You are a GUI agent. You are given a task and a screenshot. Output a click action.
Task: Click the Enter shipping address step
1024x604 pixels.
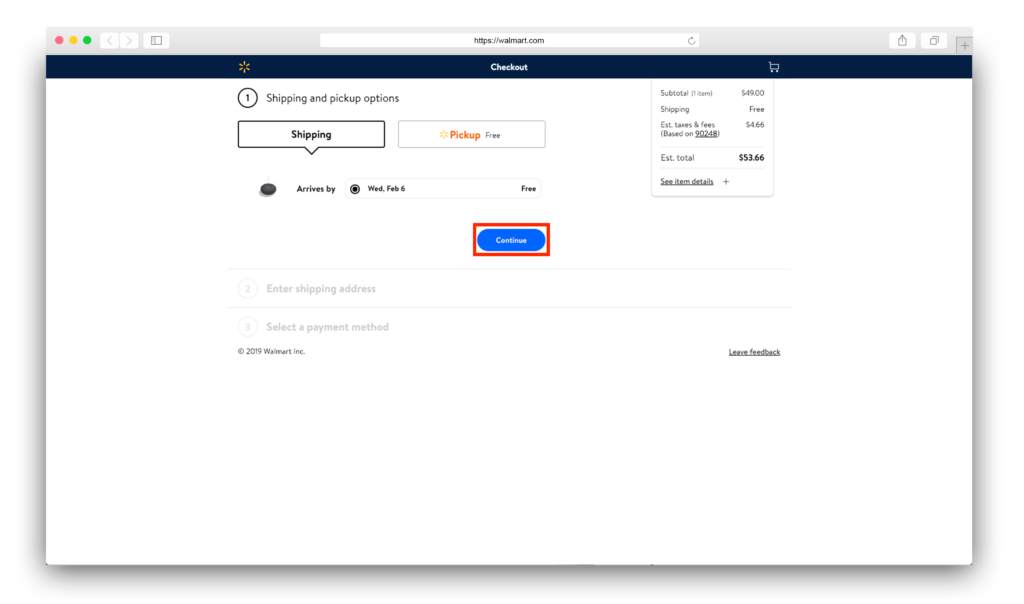click(x=321, y=289)
